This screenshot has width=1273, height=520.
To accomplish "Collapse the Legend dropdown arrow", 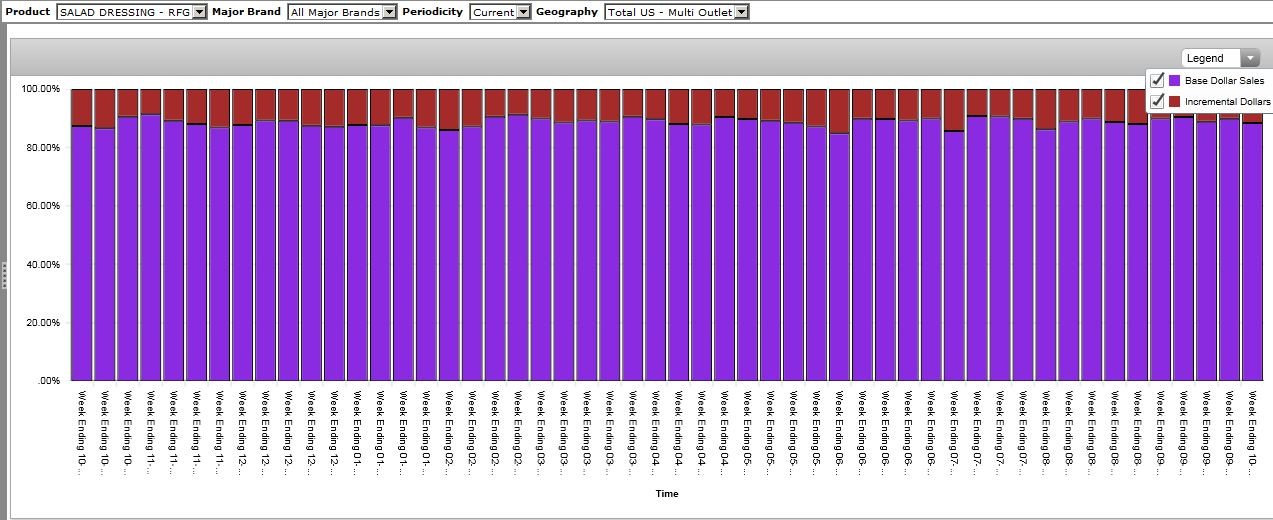I will point(1250,58).
